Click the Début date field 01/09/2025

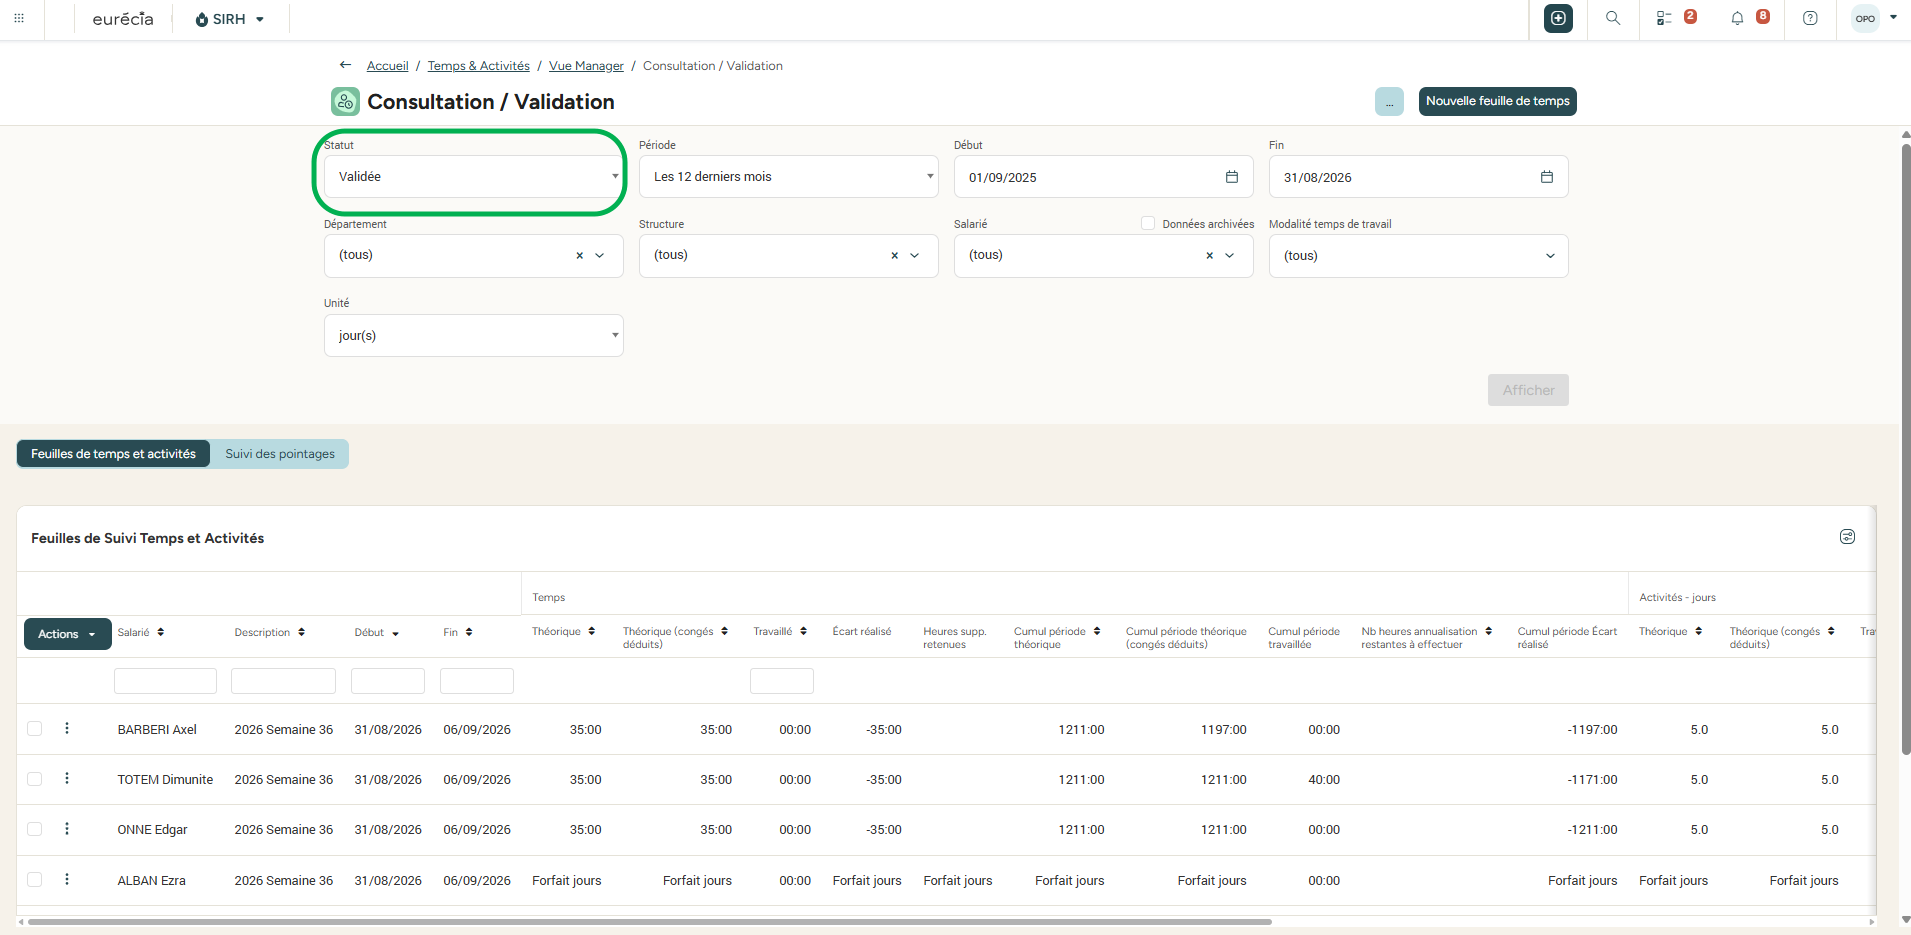coord(1103,177)
